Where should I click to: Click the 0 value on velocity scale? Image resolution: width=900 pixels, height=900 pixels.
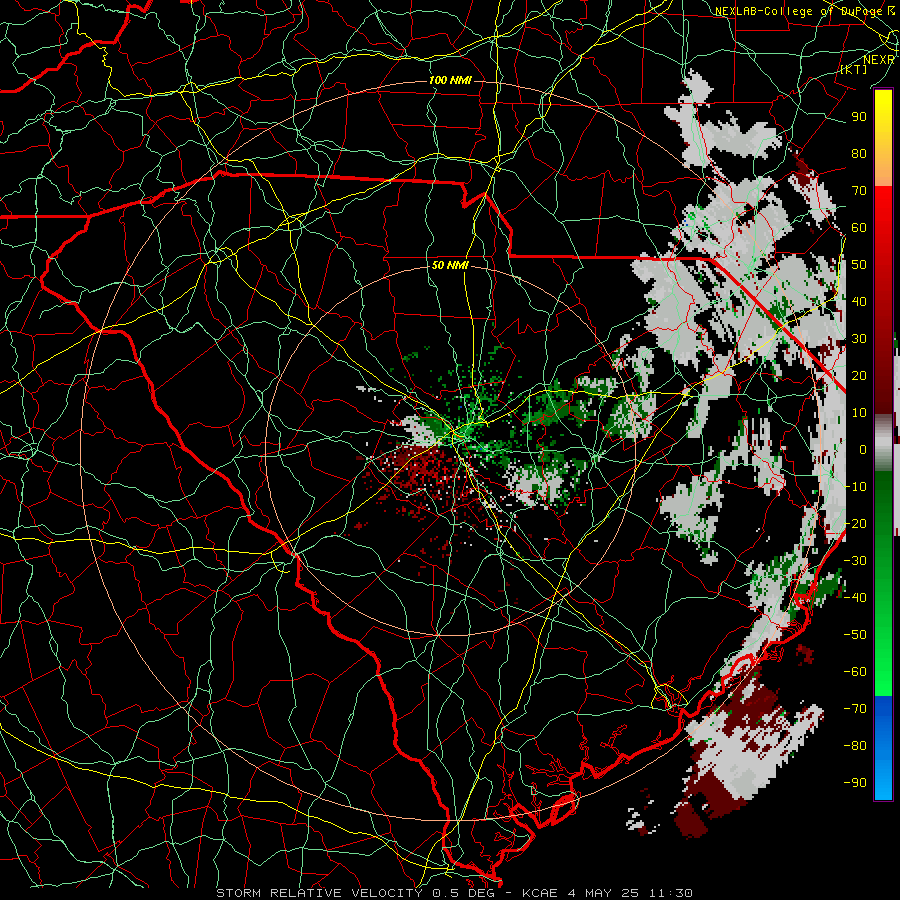[x=863, y=449]
